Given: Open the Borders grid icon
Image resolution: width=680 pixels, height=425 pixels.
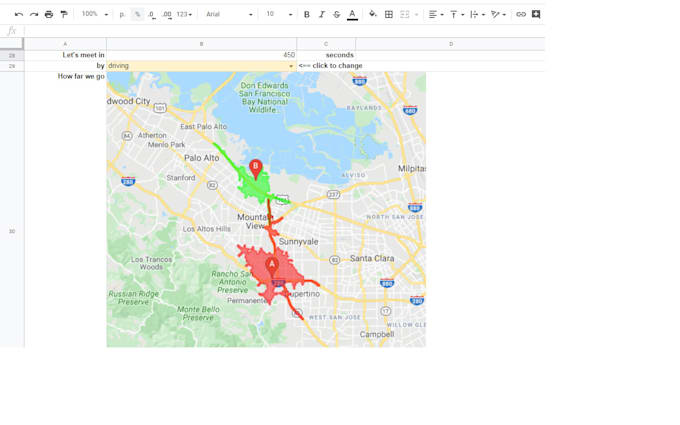Looking at the screenshot, I should 389,14.
